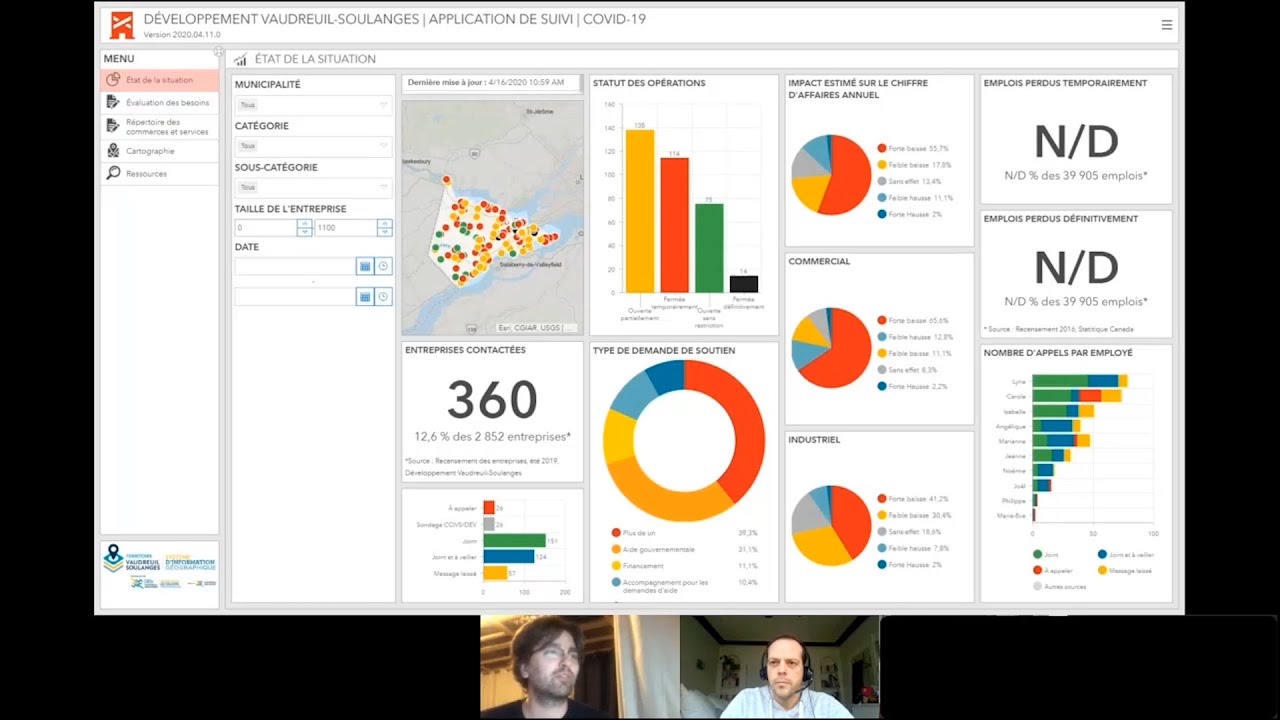
Task: Click the orange Développement Vaudreuil-Soulanges logo
Action: [121, 24]
